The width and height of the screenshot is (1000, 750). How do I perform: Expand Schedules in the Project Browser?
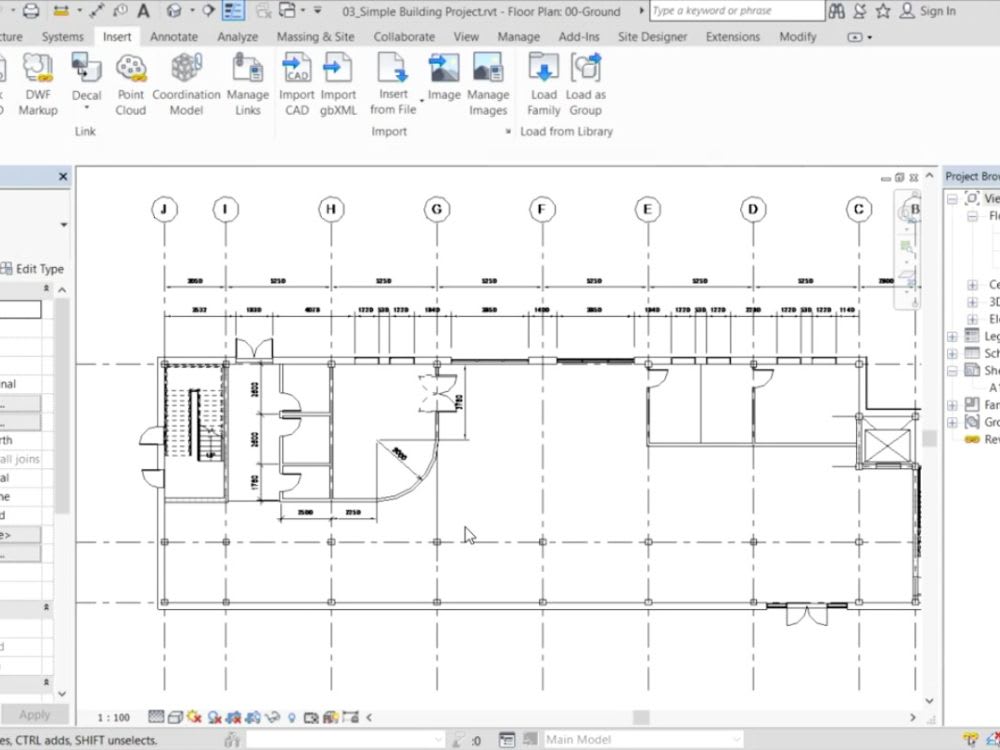(953, 353)
